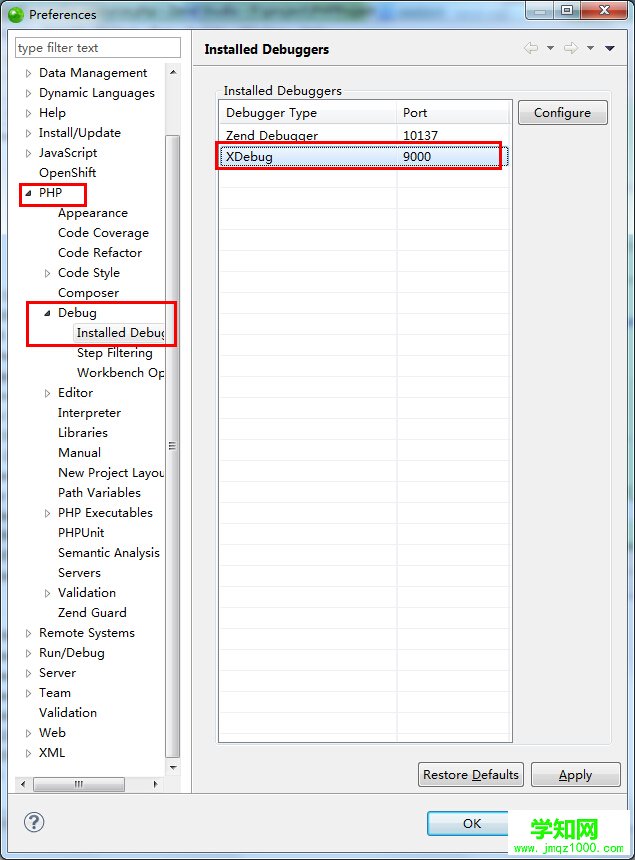Select Installed Debuggers tree item
Image resolution: width=635 pixels, height=860 pixels.
coord(120,333)
